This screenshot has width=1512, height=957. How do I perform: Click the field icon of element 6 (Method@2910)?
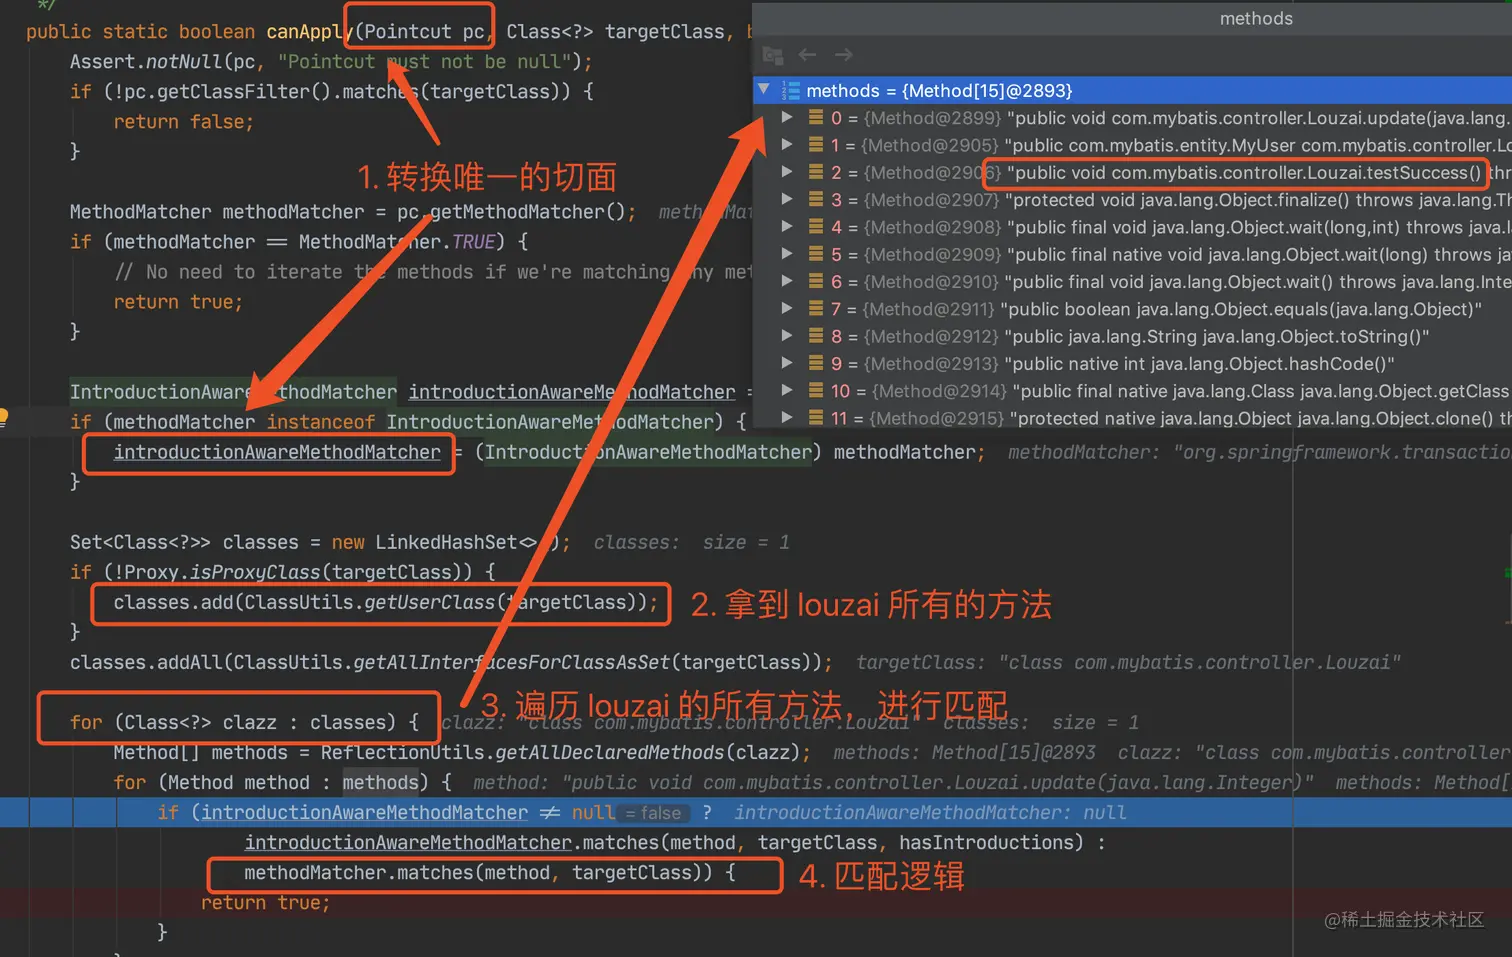click(816, 281)
